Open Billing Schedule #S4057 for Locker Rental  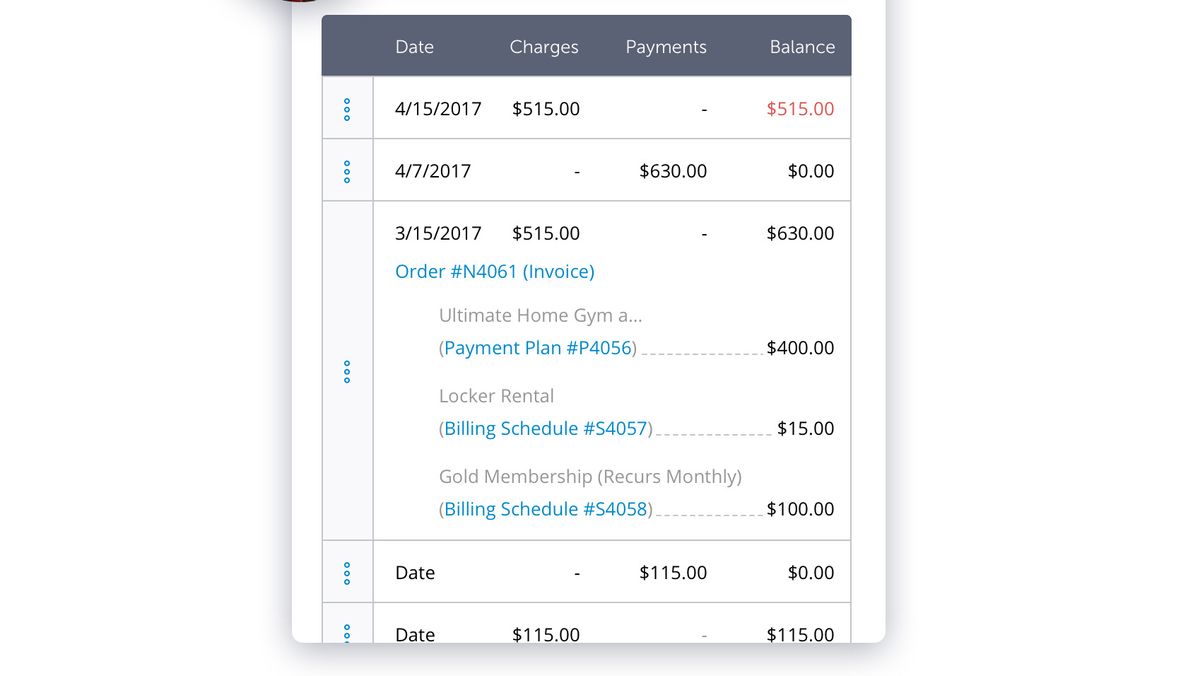(x=545, y=428)
